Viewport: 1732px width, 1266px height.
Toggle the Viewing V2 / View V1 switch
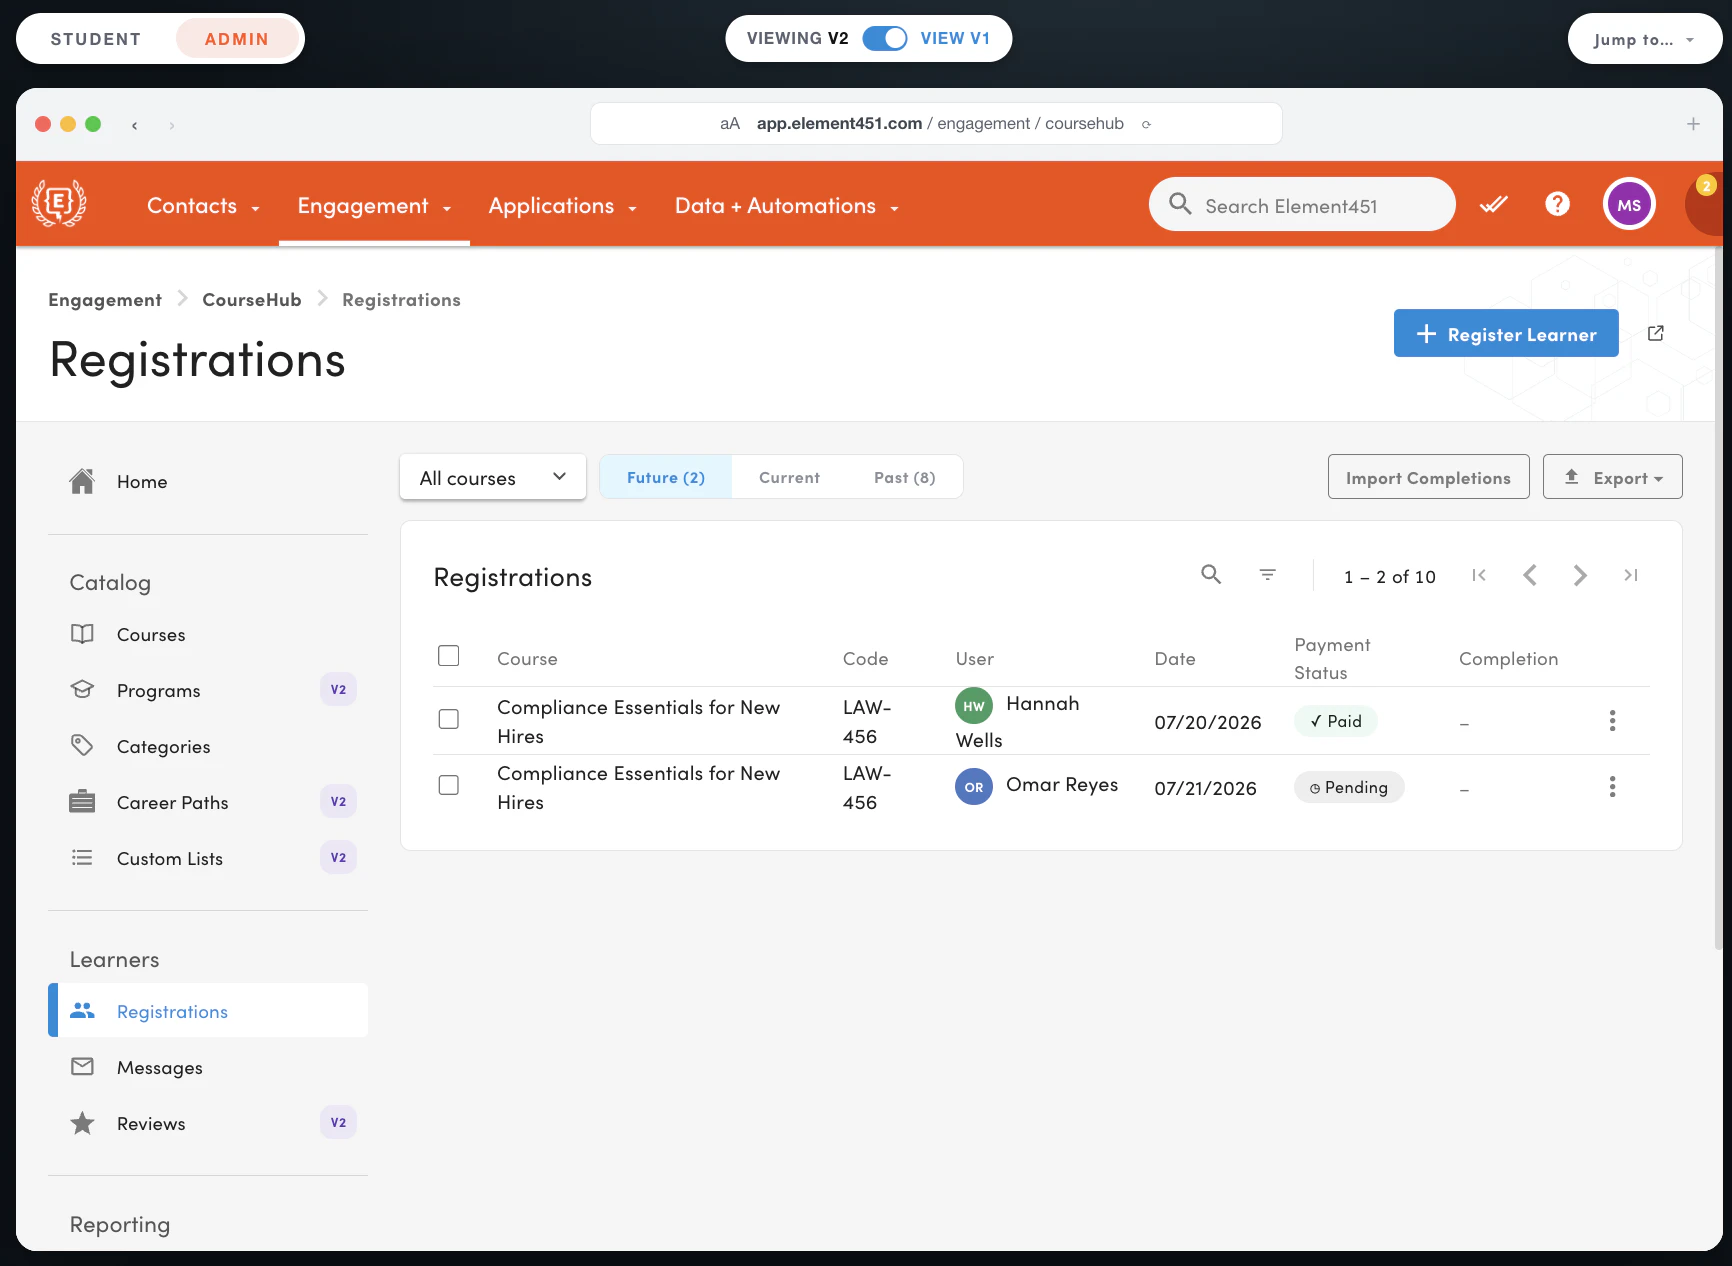pyautogui.click(x=885, y=38)
